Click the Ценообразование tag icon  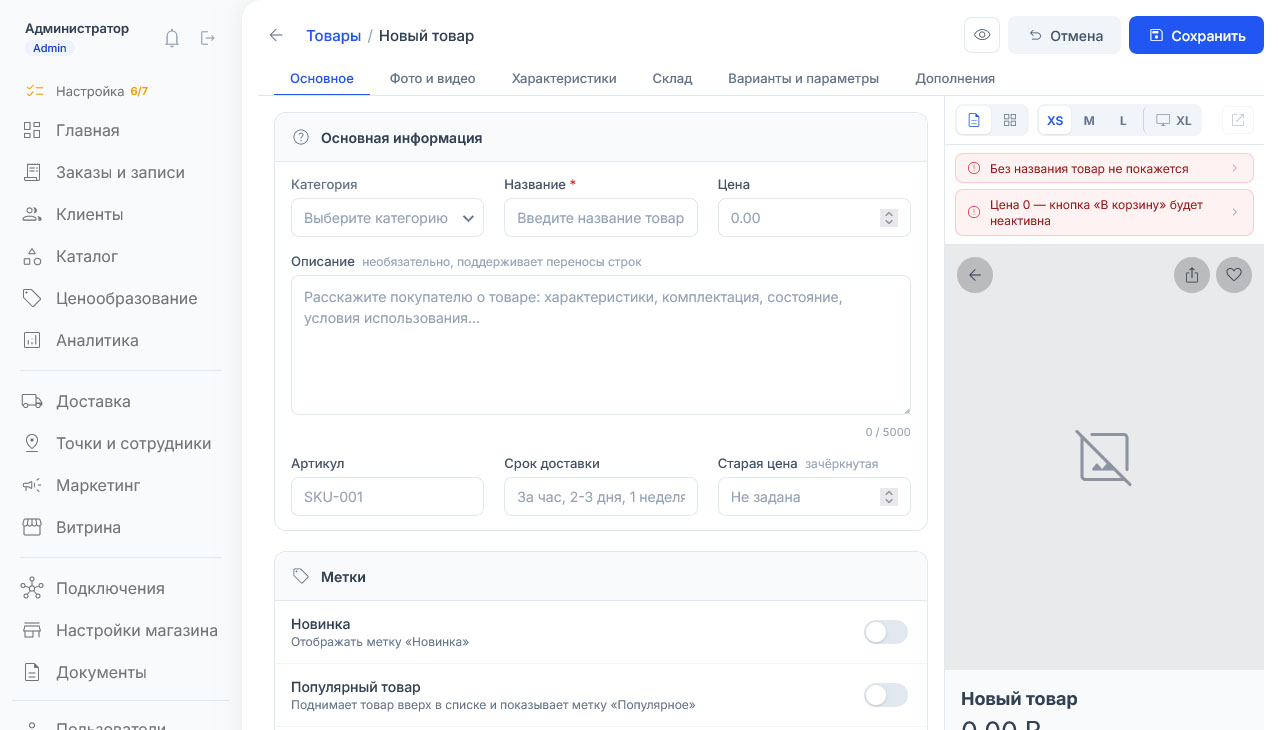32,298
